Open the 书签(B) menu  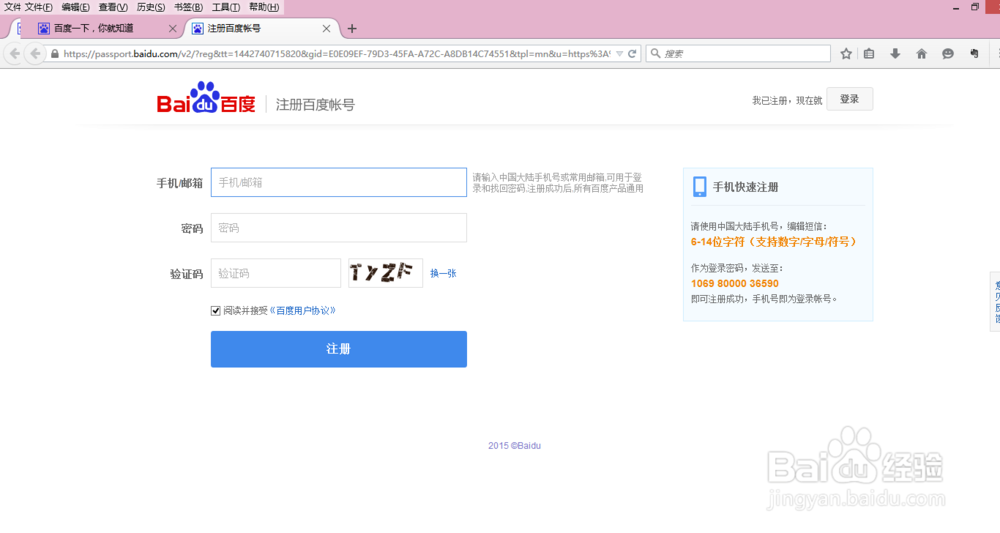pos(188,7)
